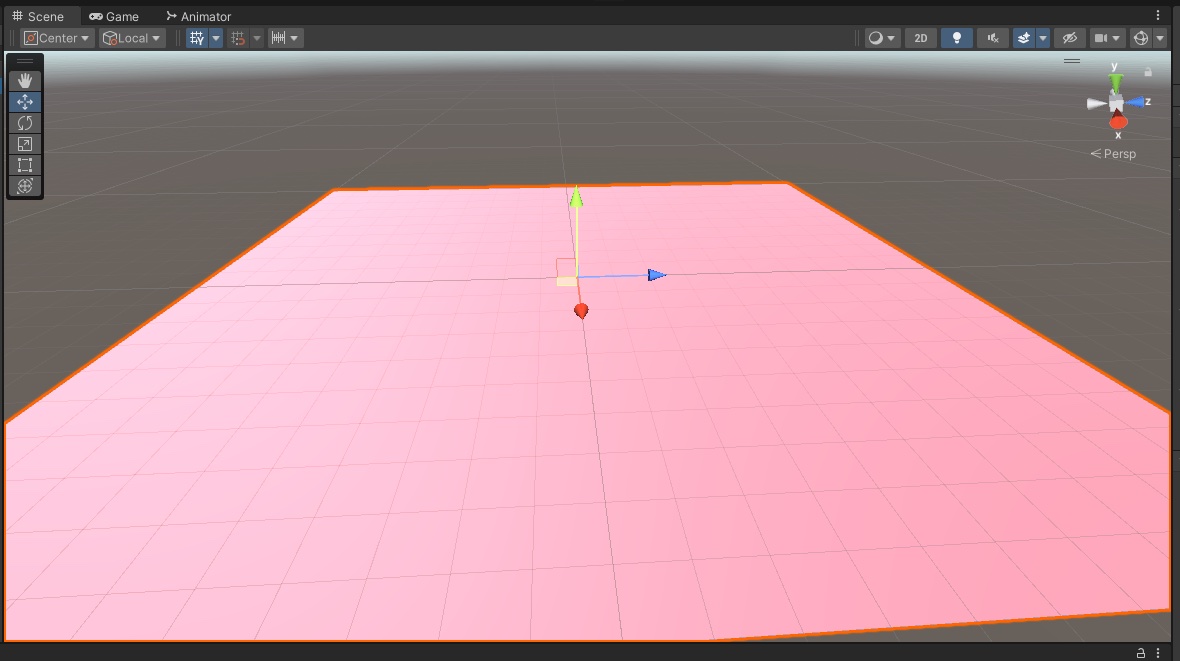Viewport: 1180px width, 661px height.
Task: Open the Local handle rotation dropdown
Action: pos(131,38)
